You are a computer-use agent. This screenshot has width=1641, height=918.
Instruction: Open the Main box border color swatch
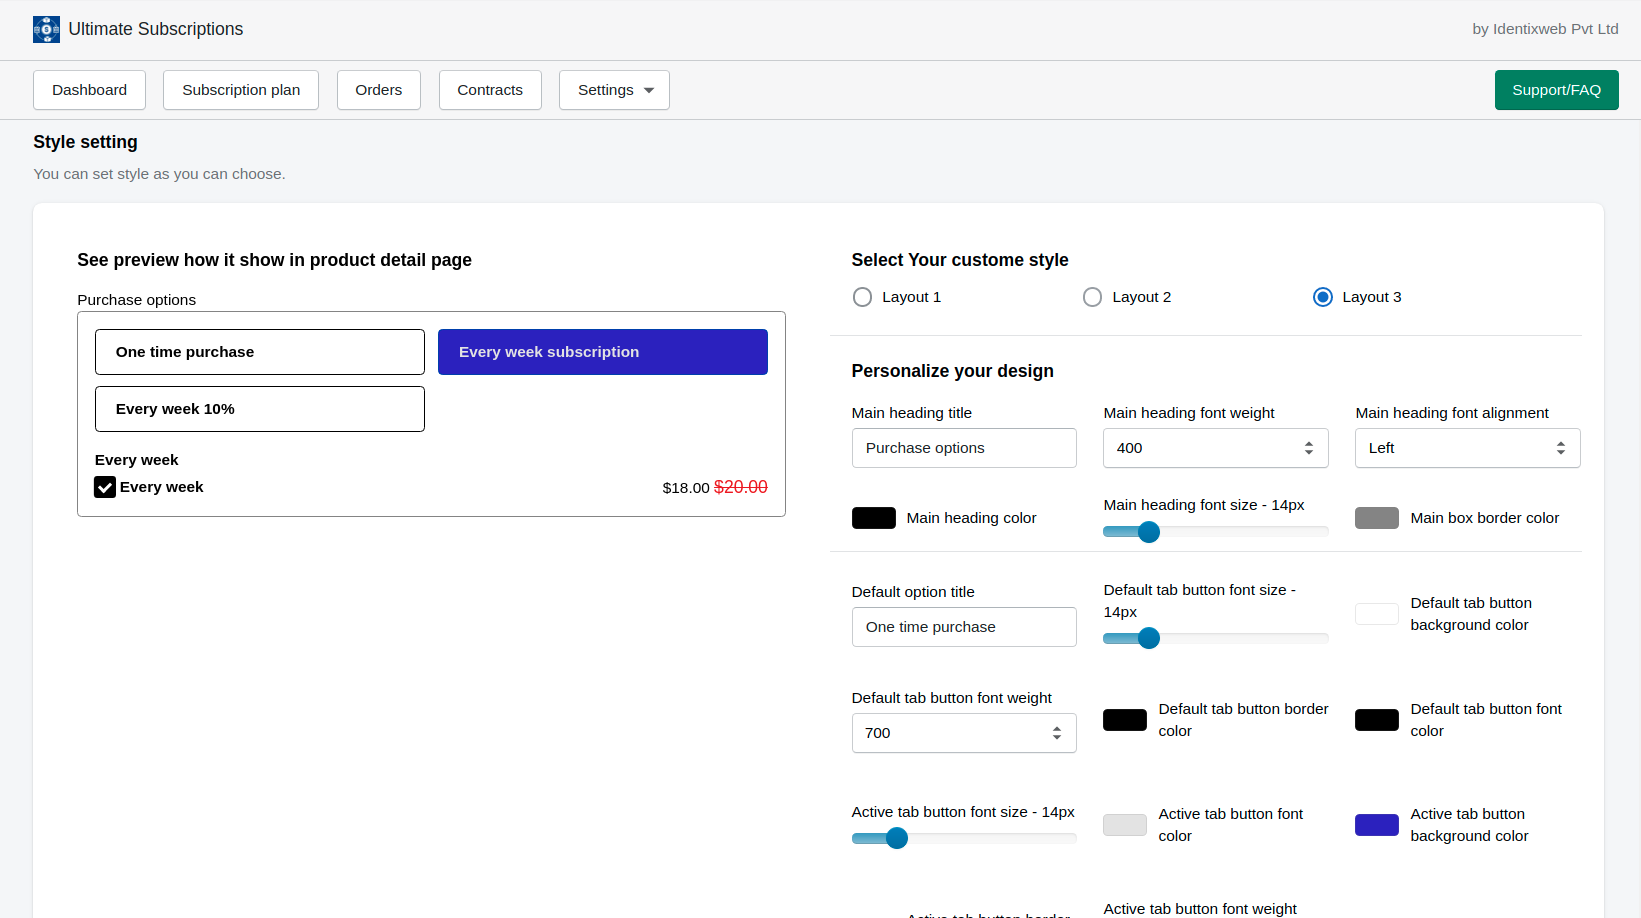point(1376,517)
